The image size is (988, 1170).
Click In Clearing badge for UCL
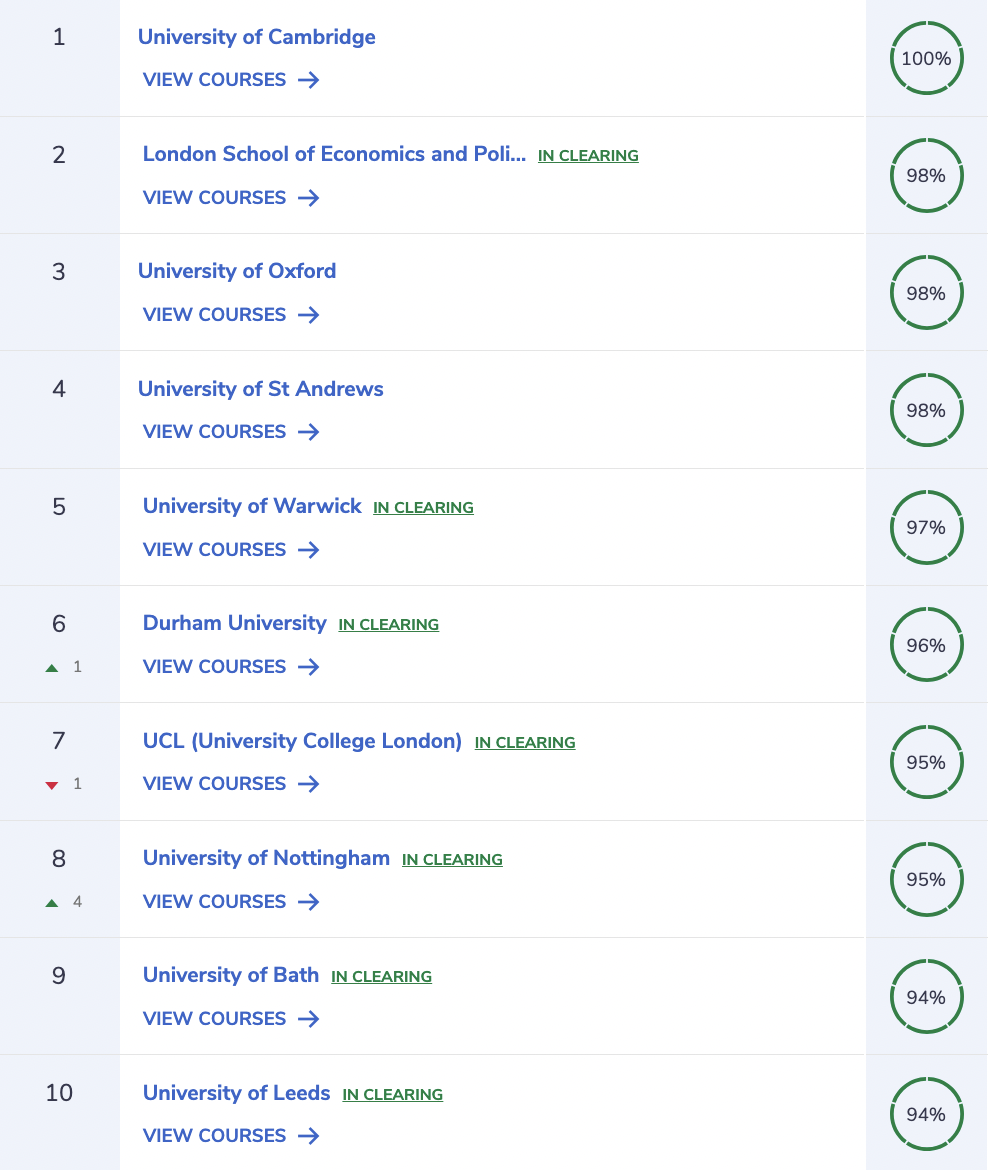pos(525,743)
